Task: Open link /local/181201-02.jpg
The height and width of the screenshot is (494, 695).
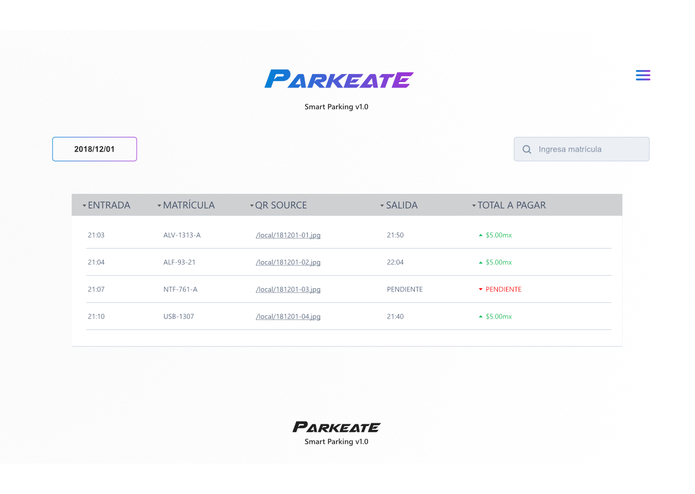Action: [x=288, y=262]
